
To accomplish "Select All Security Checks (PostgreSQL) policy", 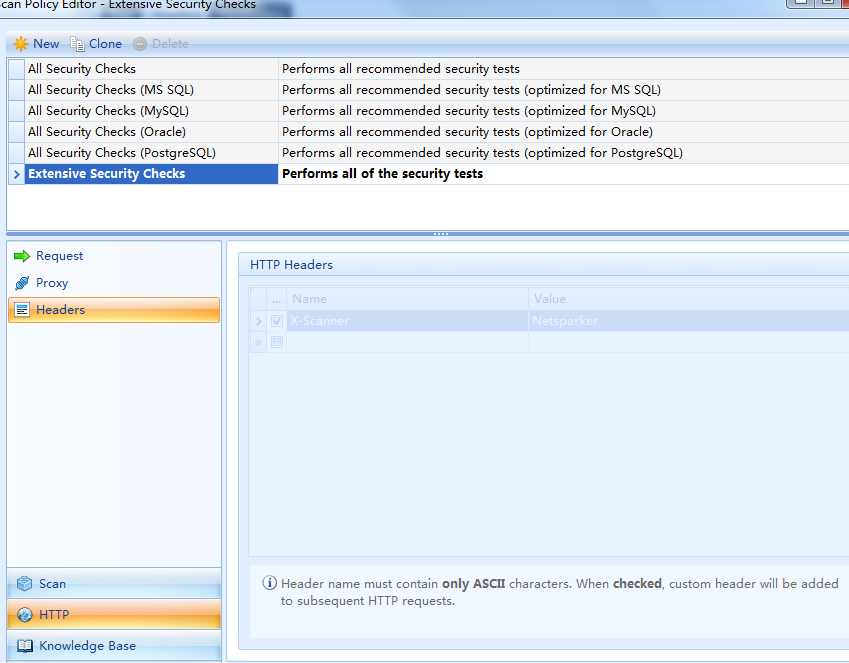I will pos(121,153).
